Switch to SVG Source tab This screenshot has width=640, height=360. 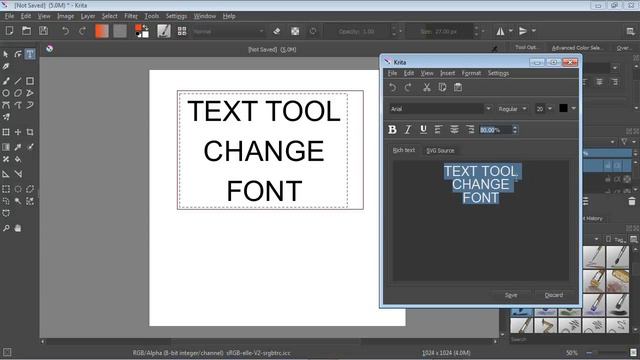pos(440,151)
